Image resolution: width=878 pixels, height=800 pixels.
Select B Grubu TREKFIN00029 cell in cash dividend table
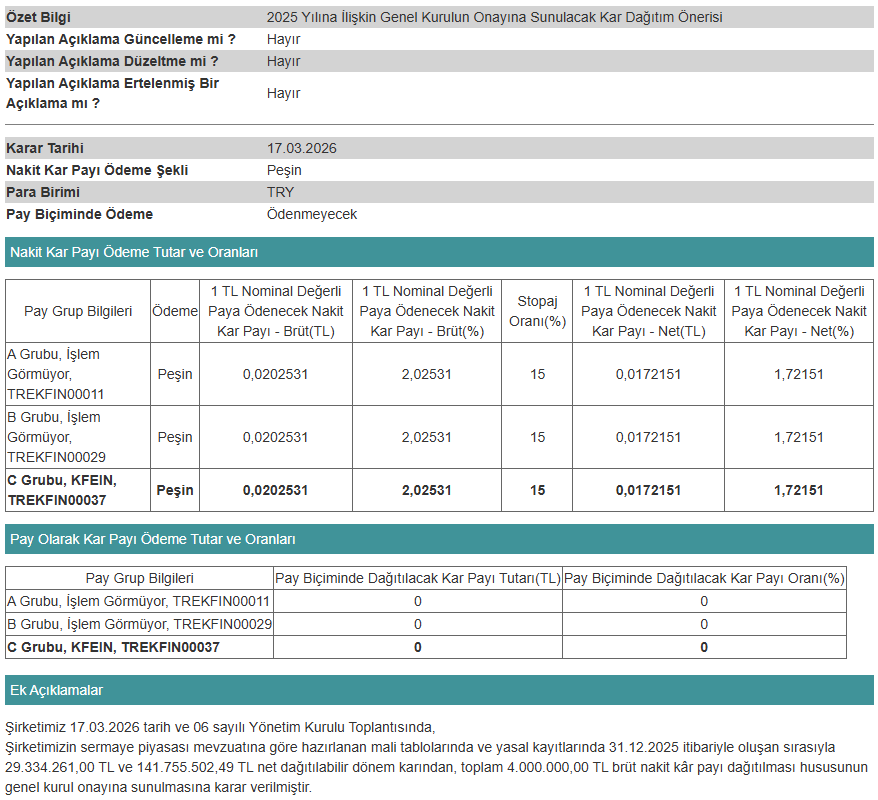coord(56,437)
